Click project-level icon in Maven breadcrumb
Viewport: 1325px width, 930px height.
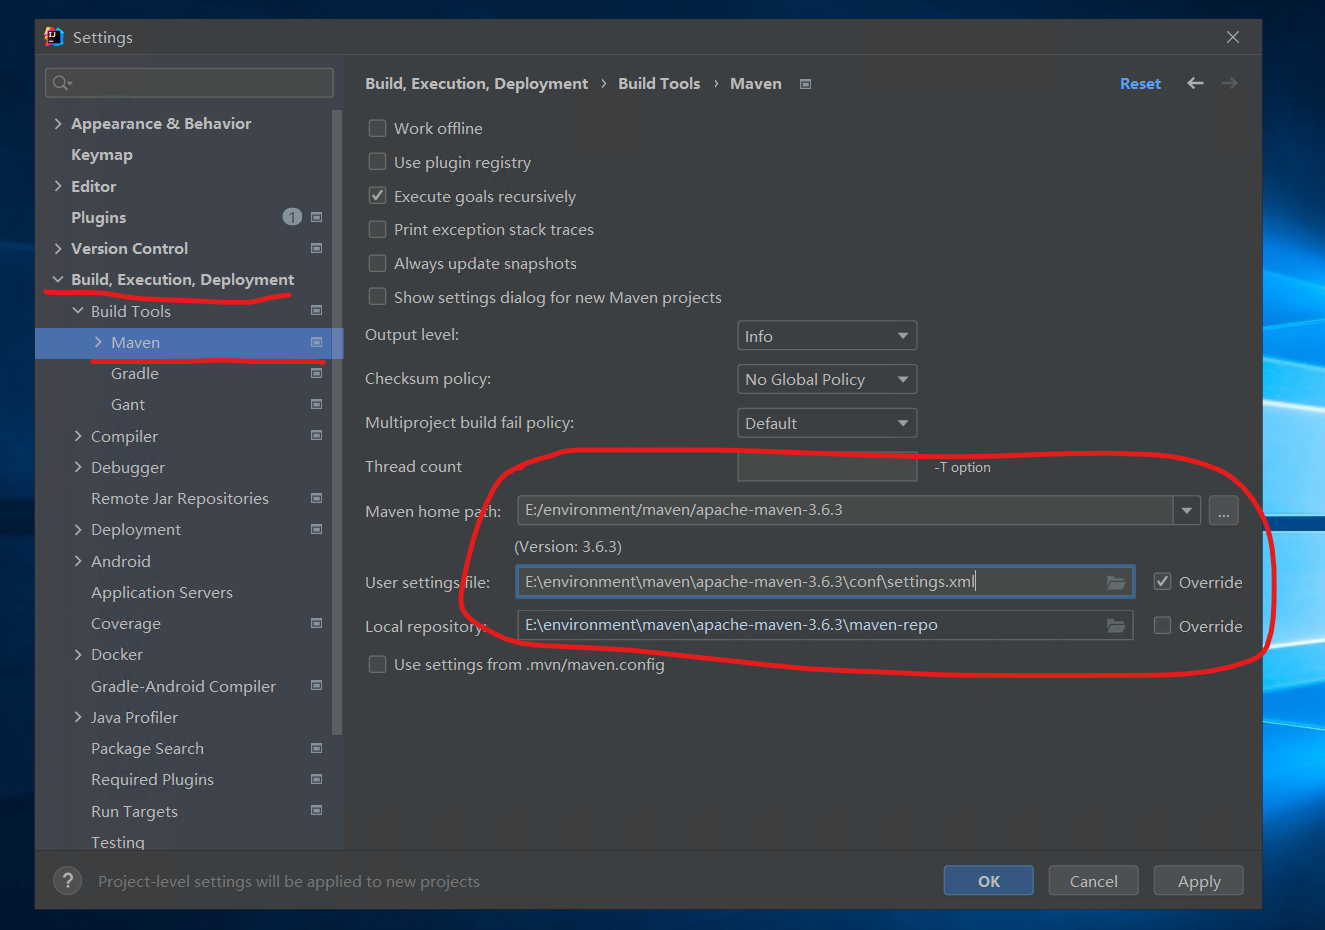805,84
